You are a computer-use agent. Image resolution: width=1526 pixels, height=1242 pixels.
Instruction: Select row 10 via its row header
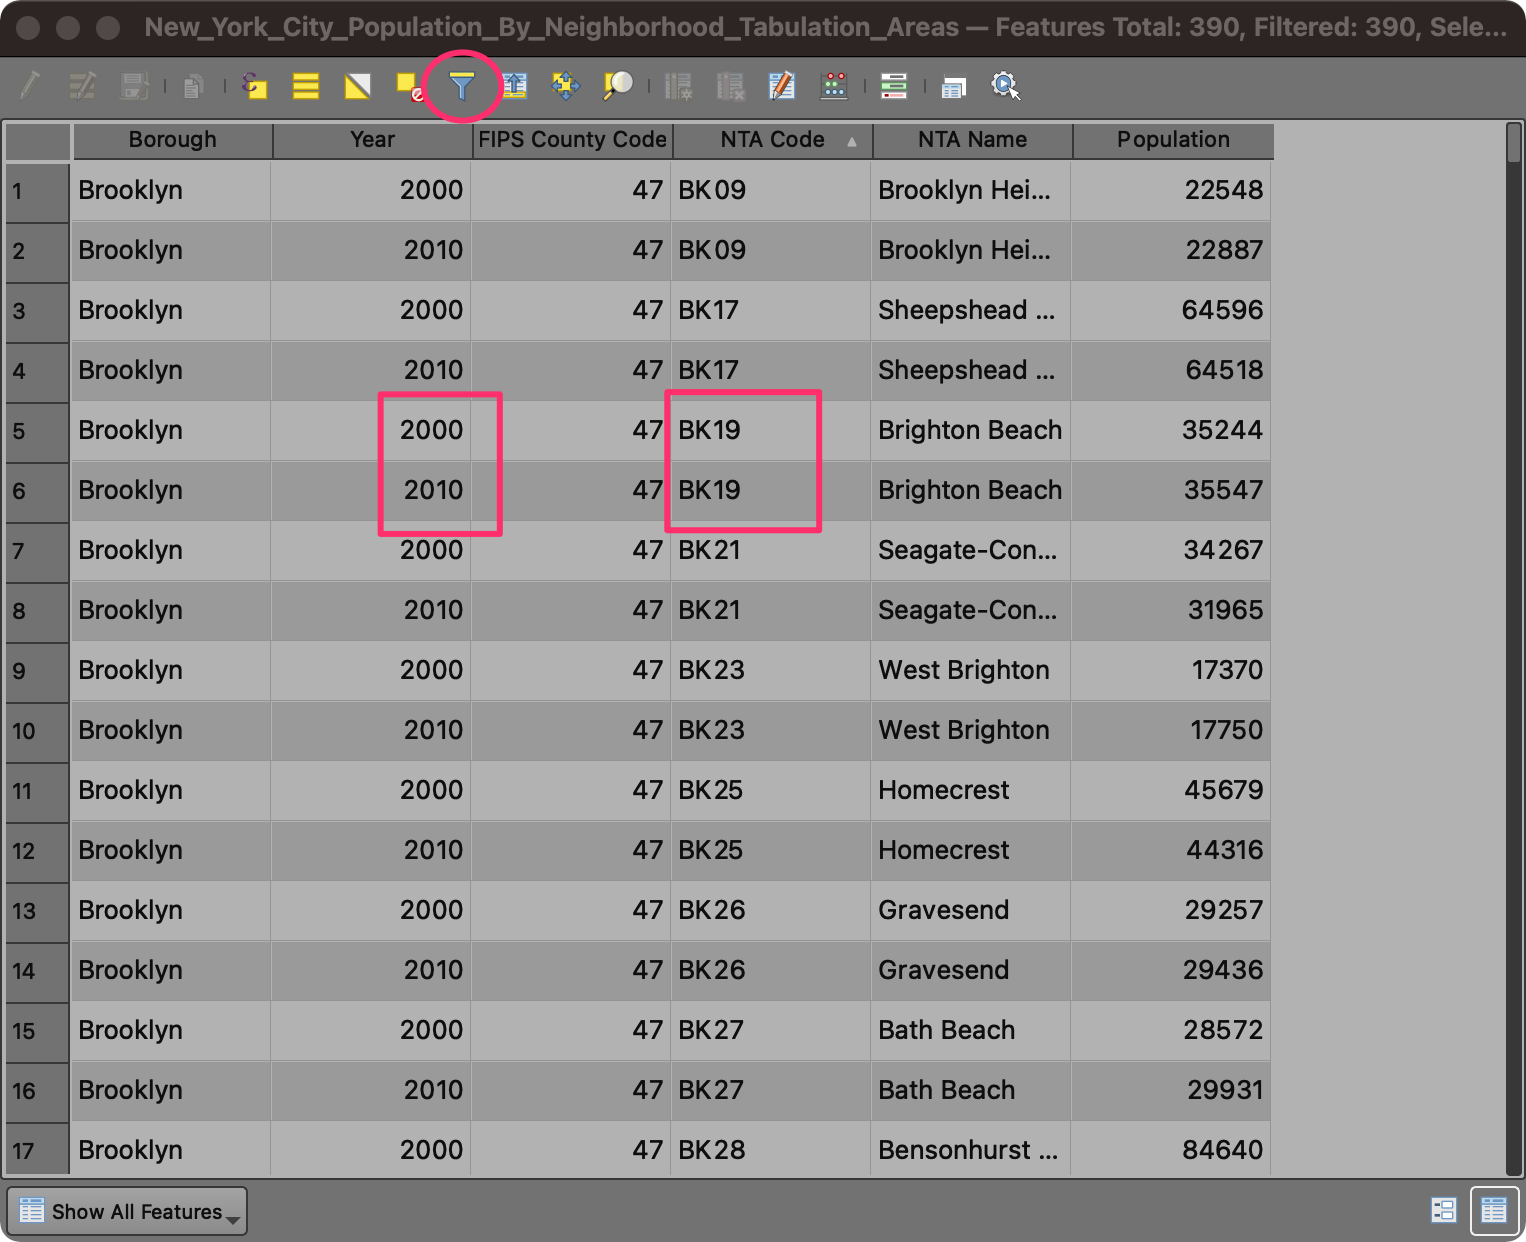[x=37, y=731]
